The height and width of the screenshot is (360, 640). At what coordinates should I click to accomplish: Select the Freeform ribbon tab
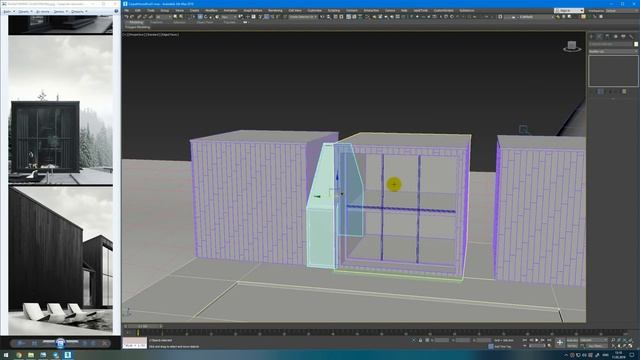[157, 22]
